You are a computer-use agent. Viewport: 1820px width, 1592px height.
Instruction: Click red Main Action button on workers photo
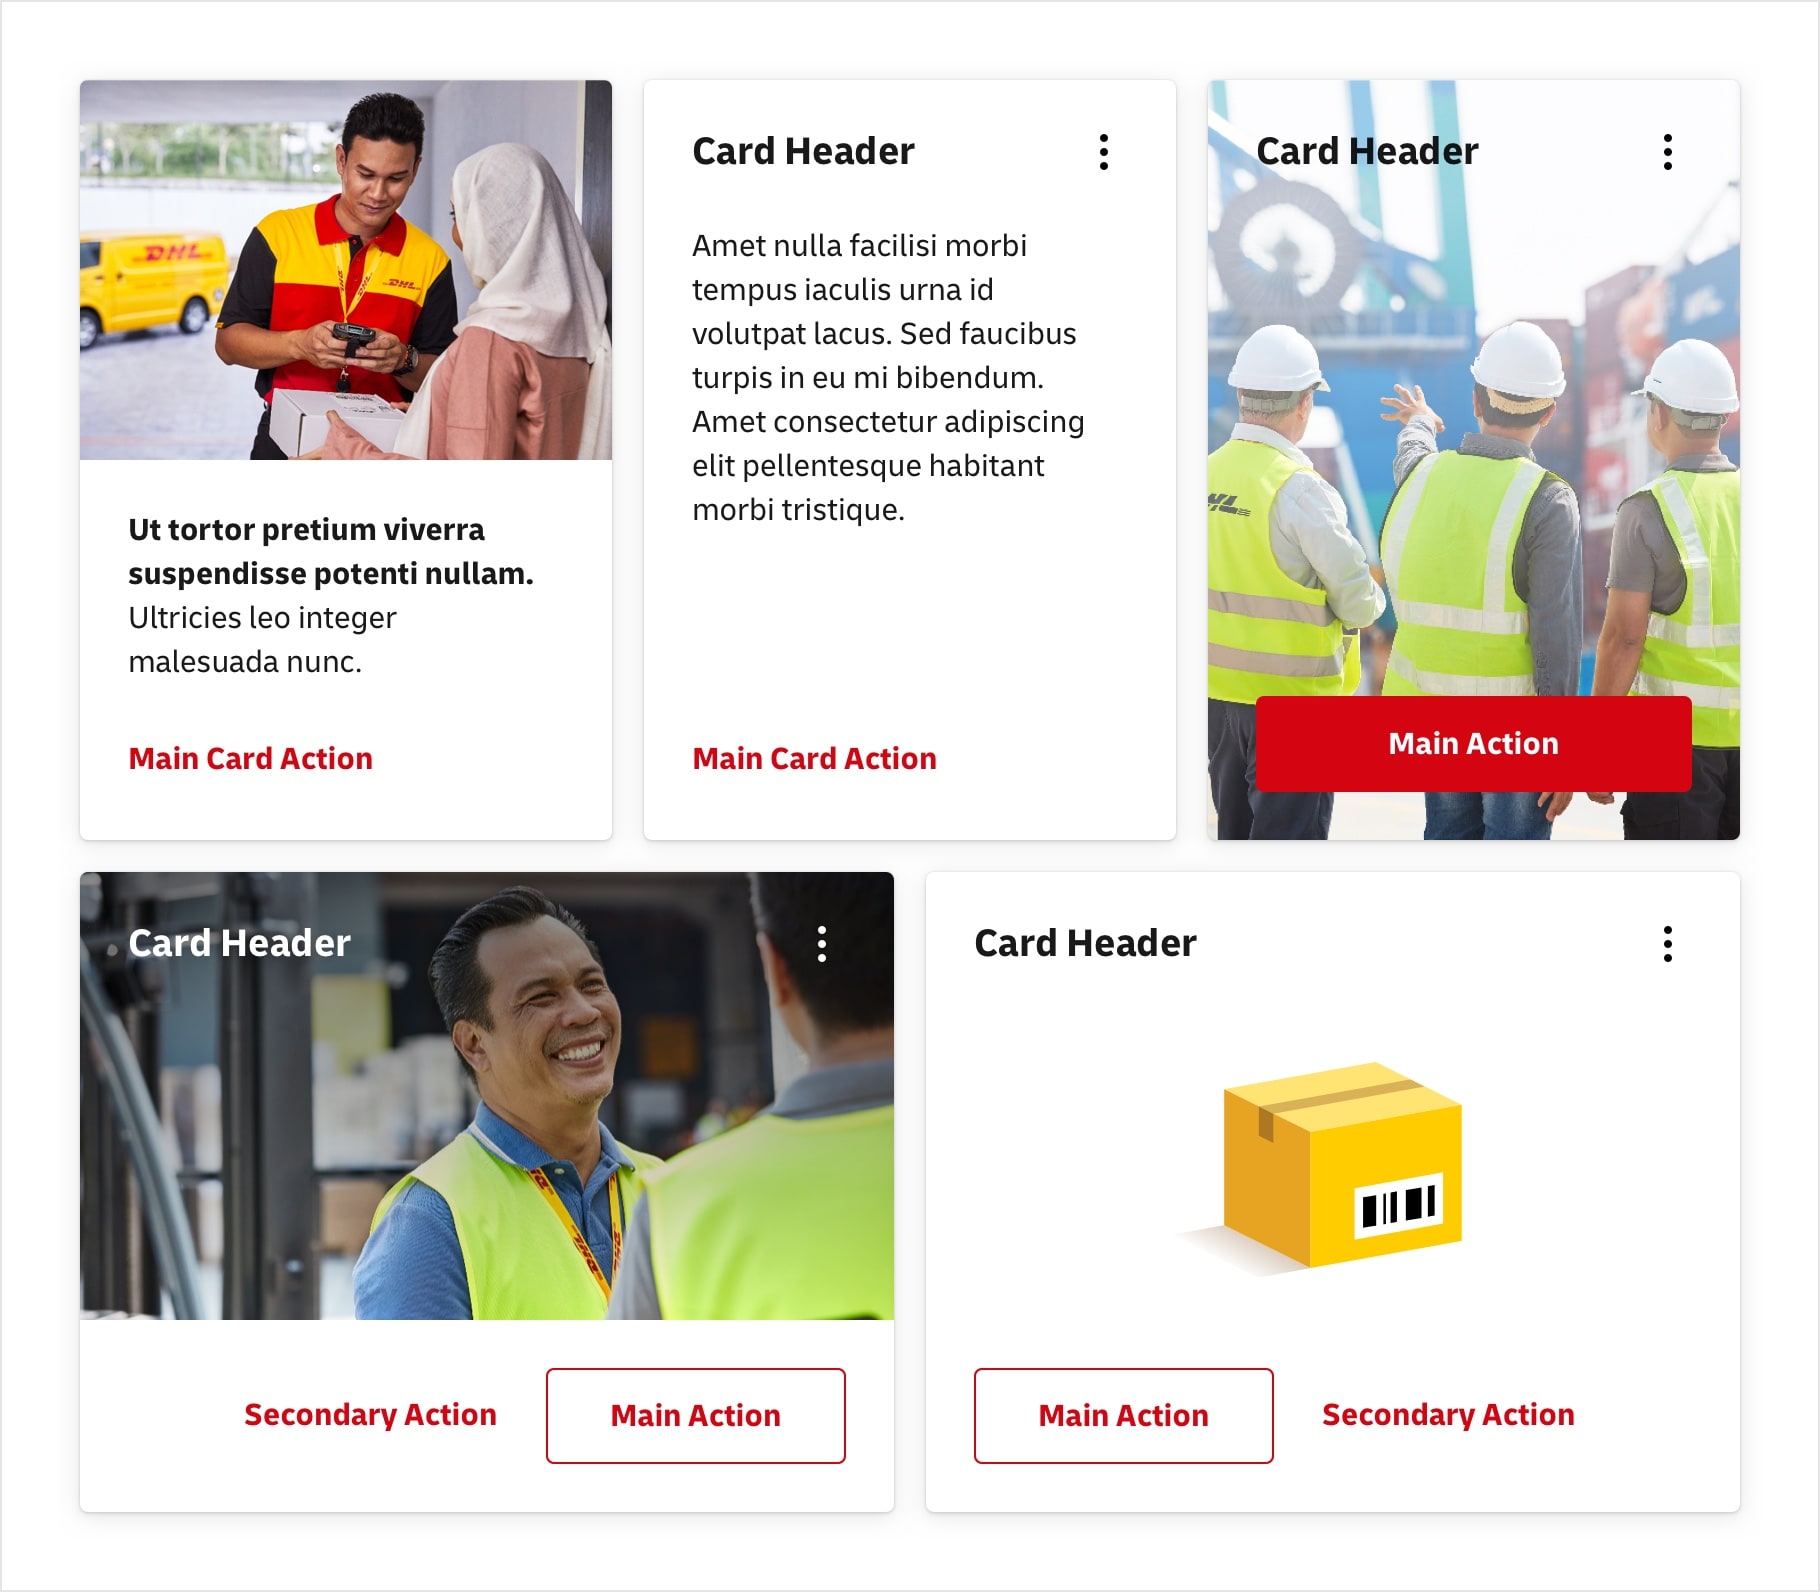tap(1473, 743)
